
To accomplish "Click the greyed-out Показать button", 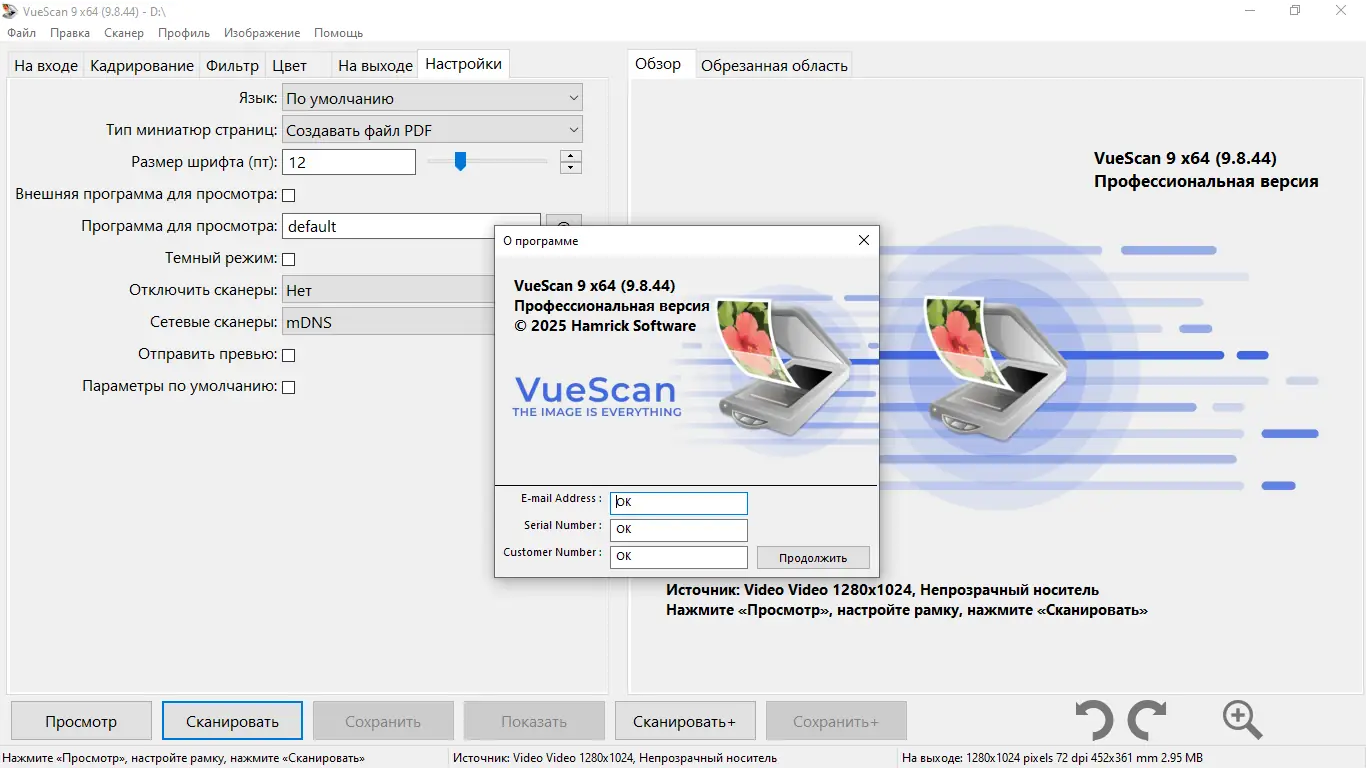I will click(534, 721).
